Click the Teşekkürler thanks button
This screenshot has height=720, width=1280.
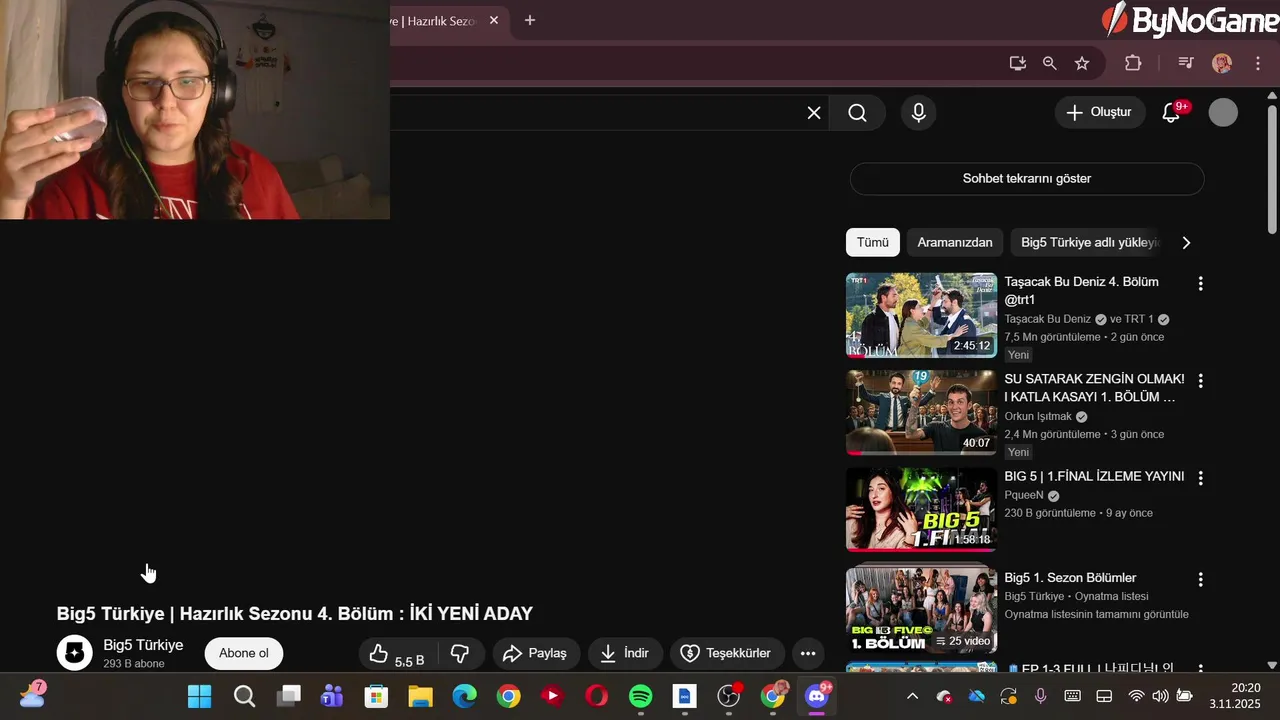(726, 654)
